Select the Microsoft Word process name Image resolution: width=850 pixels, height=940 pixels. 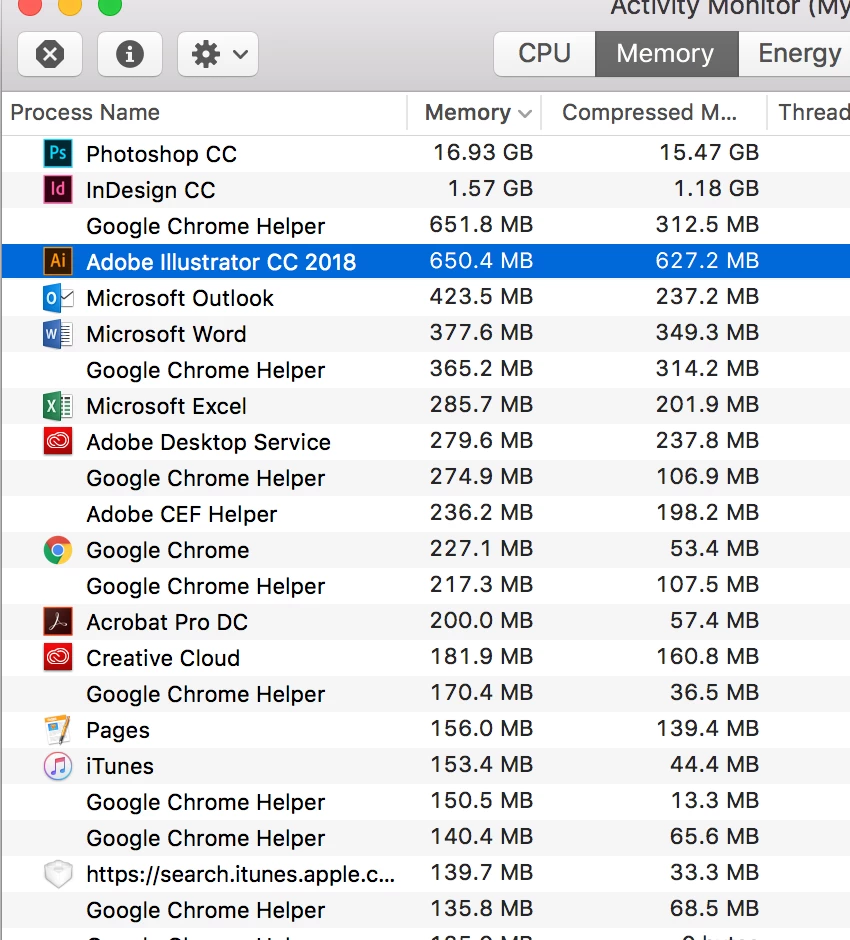click(x=166, y=334)
